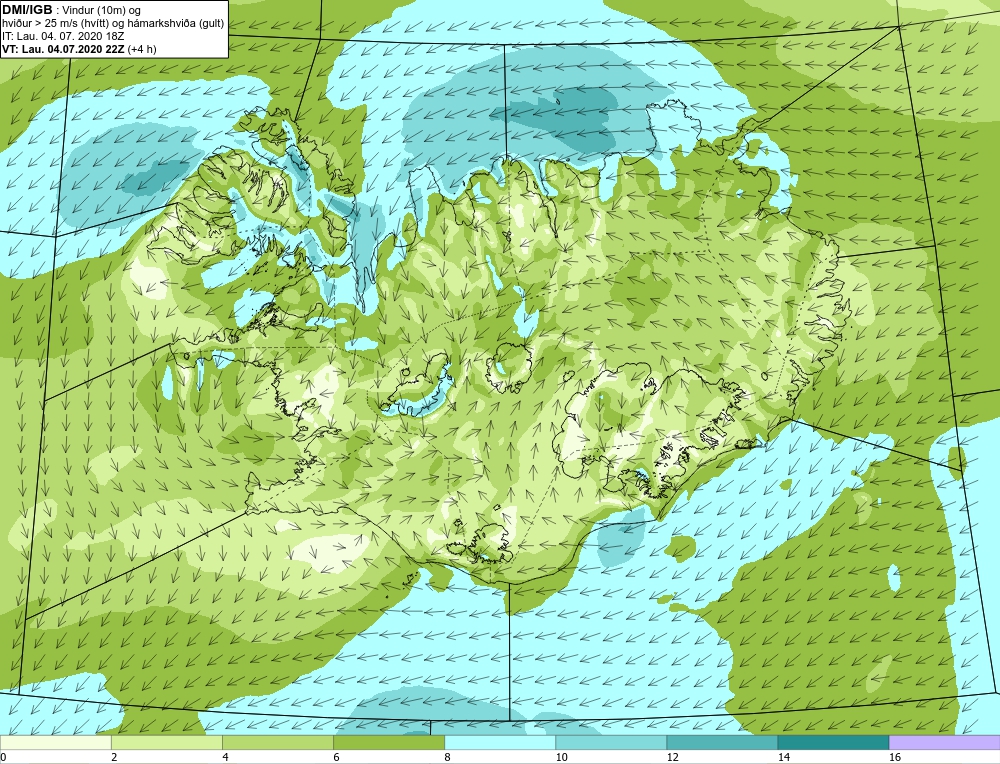Screen dimensions: 1000x764
Task: Click the 12–14 m/s darker teal legend swatch
Action: (x=721, y=742)
